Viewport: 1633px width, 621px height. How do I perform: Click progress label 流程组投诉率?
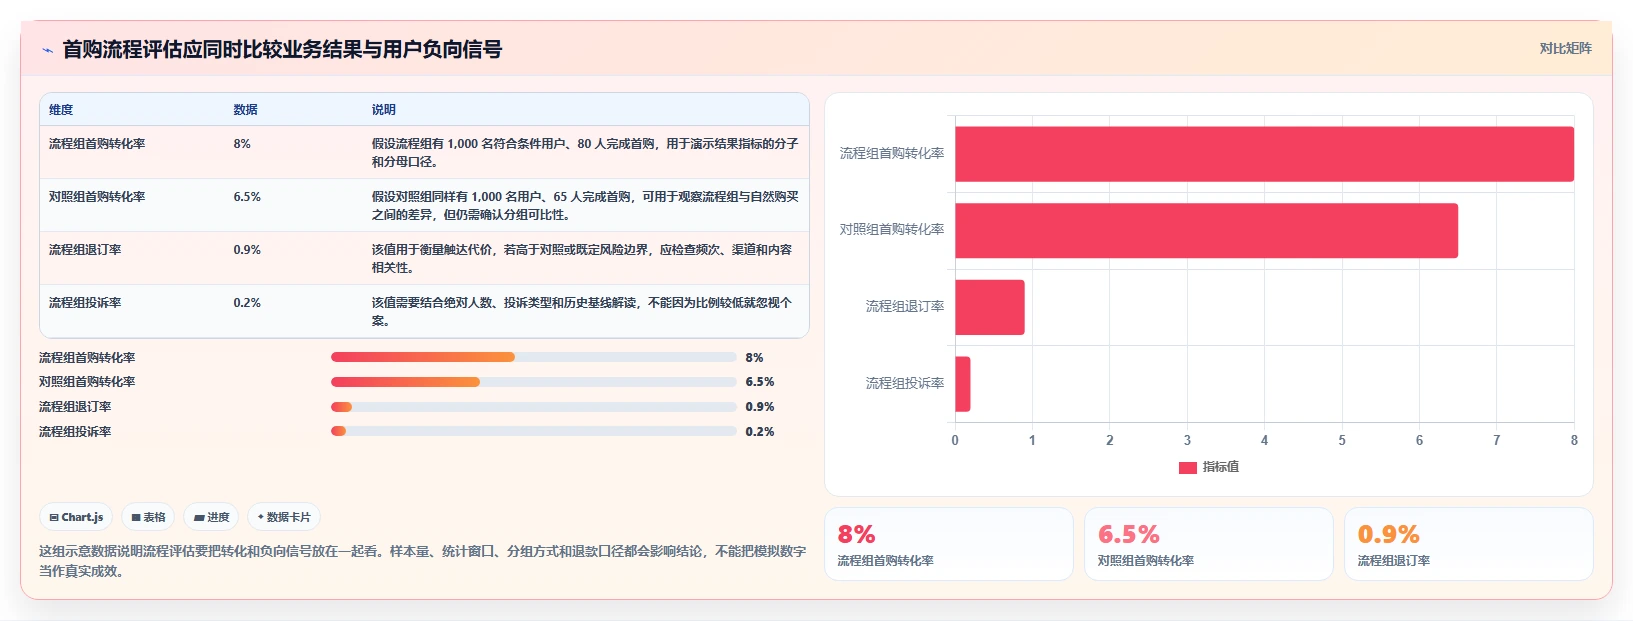(x=75, y=432)
